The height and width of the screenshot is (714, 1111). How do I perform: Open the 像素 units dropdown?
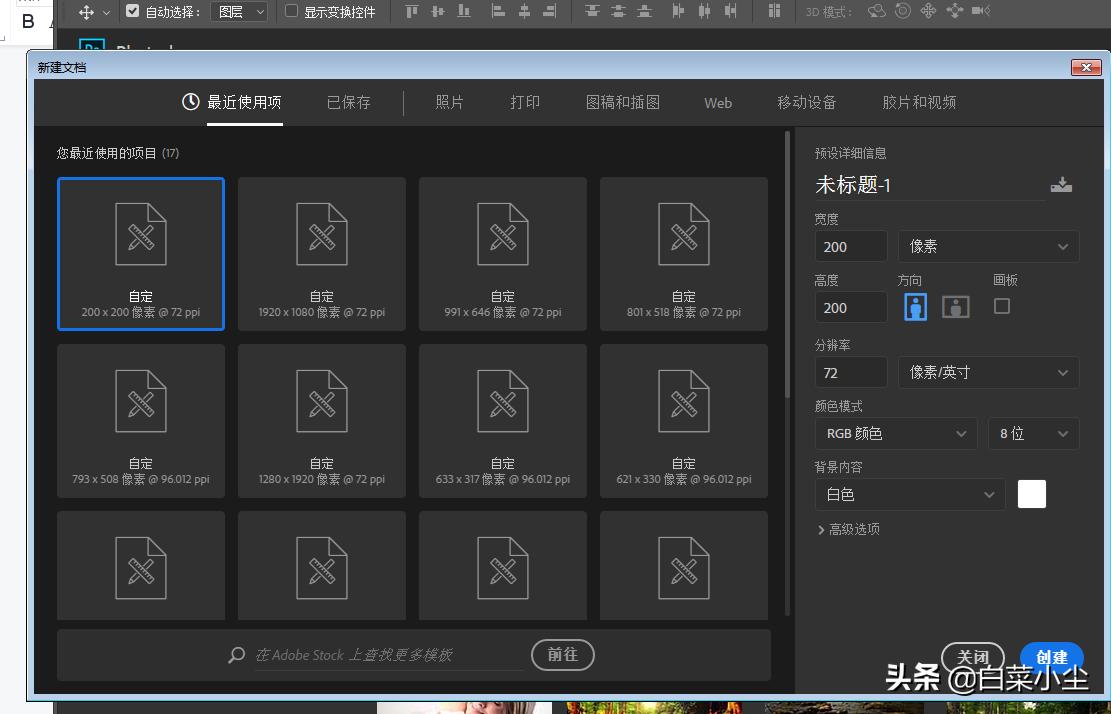[x=988, y=246]
